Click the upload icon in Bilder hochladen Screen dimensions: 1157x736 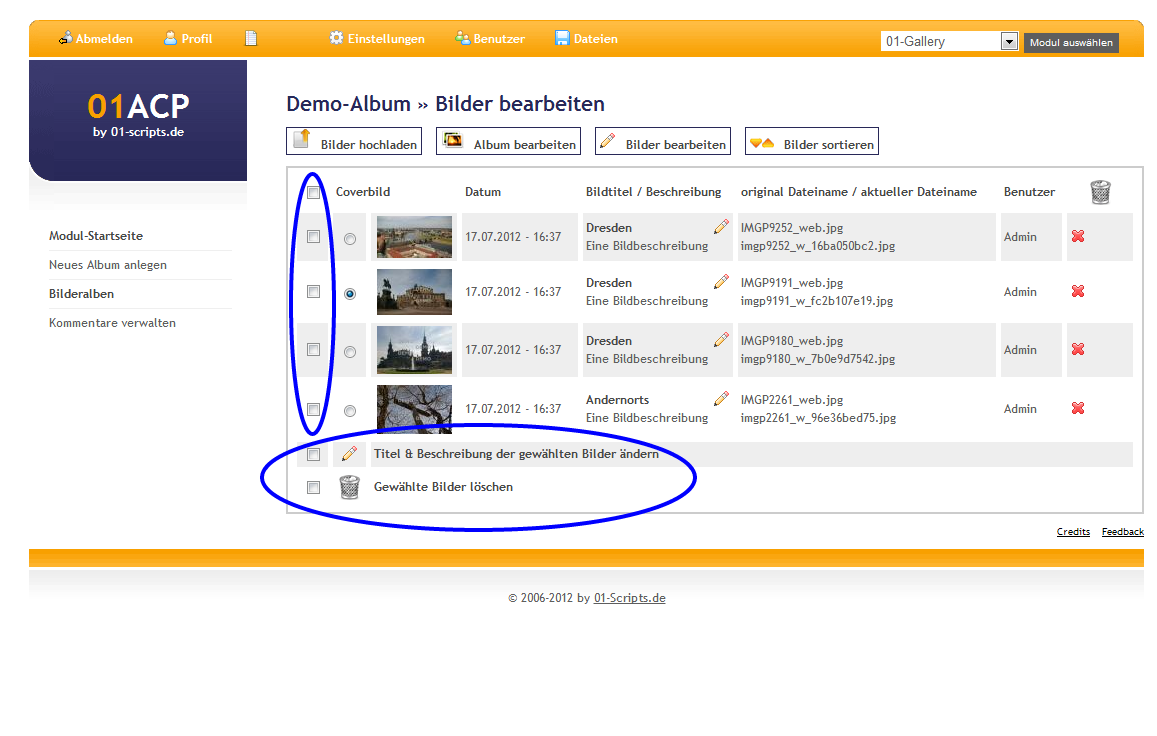pos(302,139)
